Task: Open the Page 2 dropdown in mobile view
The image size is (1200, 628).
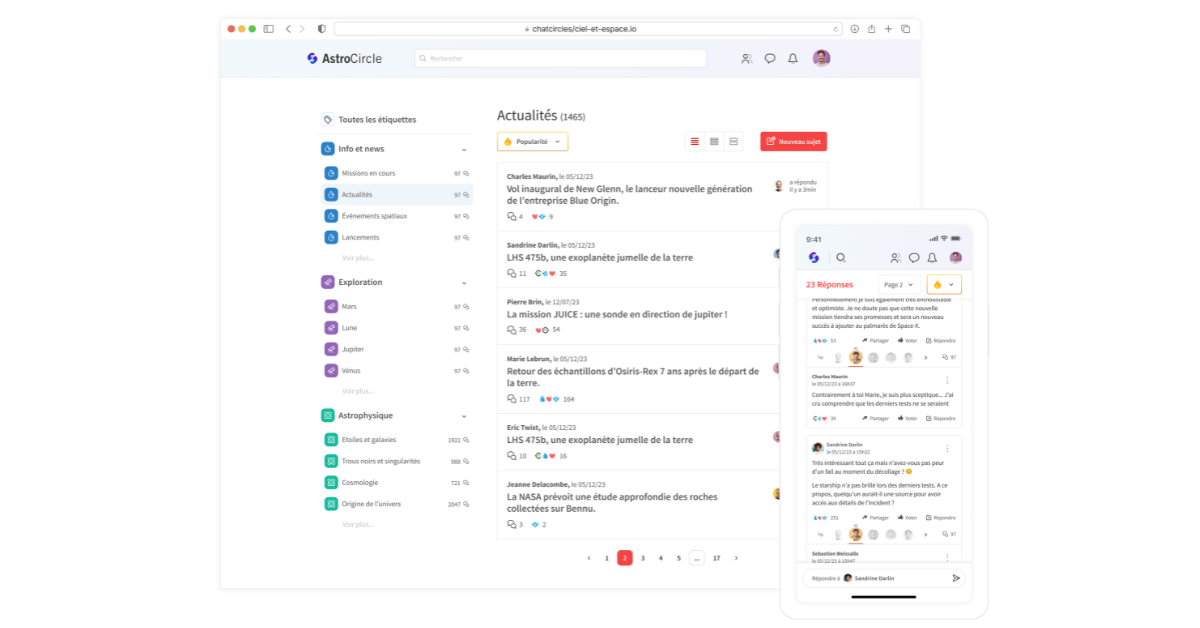Action: coord(898,285)
